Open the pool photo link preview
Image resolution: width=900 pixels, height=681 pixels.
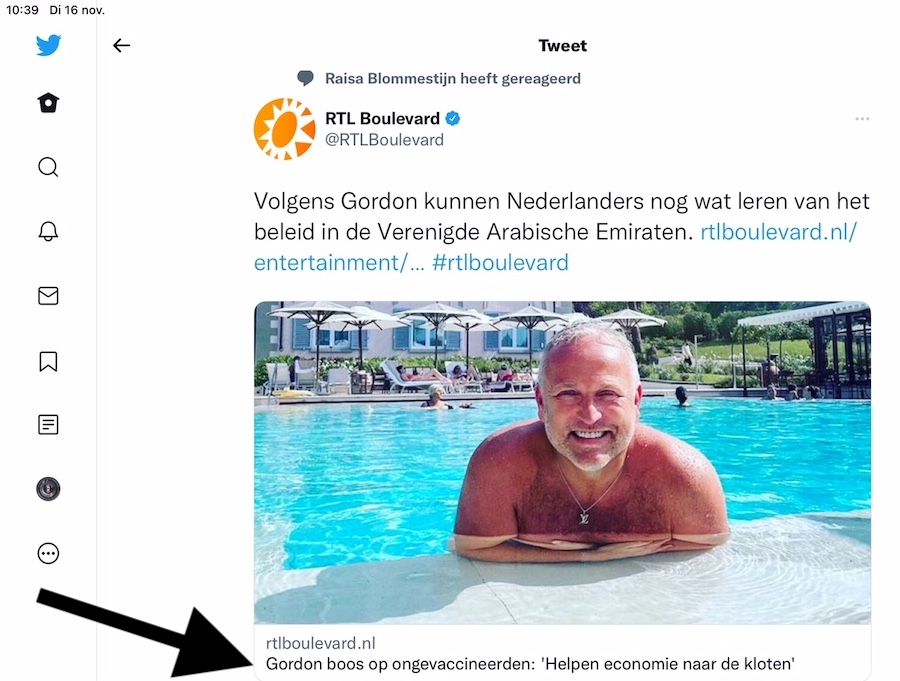pyautogui.click(x=562, y=463)
